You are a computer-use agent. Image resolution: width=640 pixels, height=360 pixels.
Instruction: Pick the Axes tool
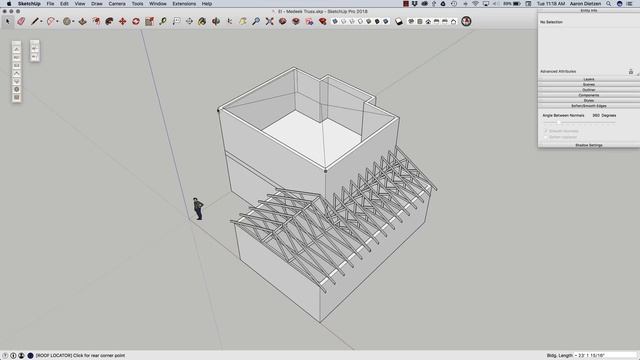tap(229, 21)
